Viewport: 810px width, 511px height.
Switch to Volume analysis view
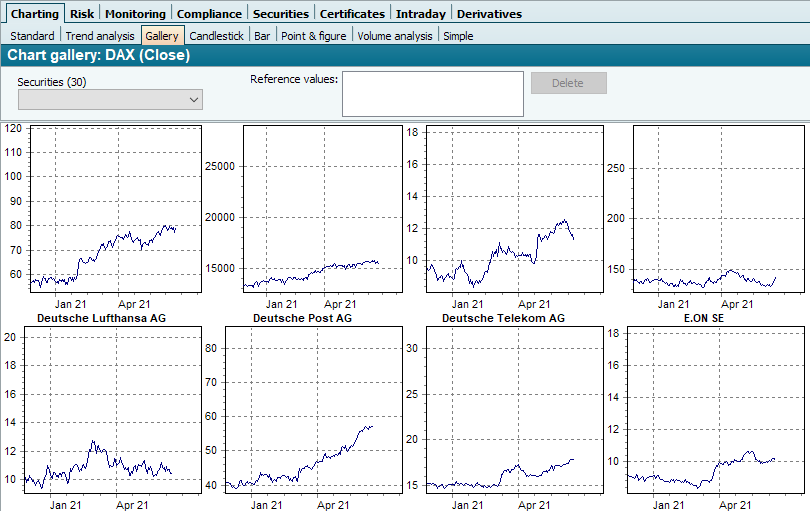pyautogui.click(x=395, y=36)
